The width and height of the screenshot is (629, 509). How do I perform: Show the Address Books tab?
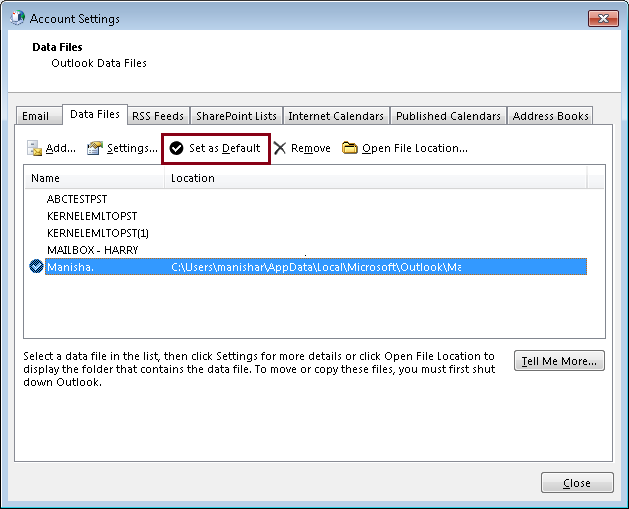point(550,116)
